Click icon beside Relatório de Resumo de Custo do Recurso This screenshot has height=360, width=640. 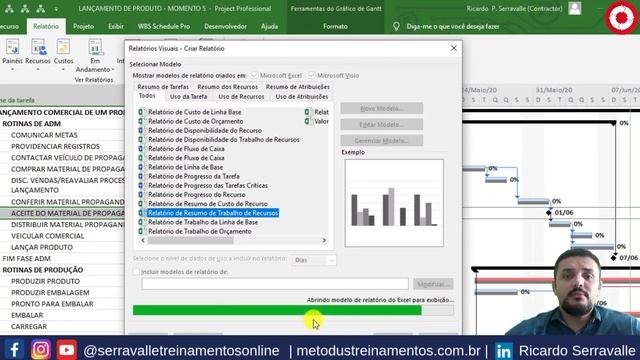(142, 204)
